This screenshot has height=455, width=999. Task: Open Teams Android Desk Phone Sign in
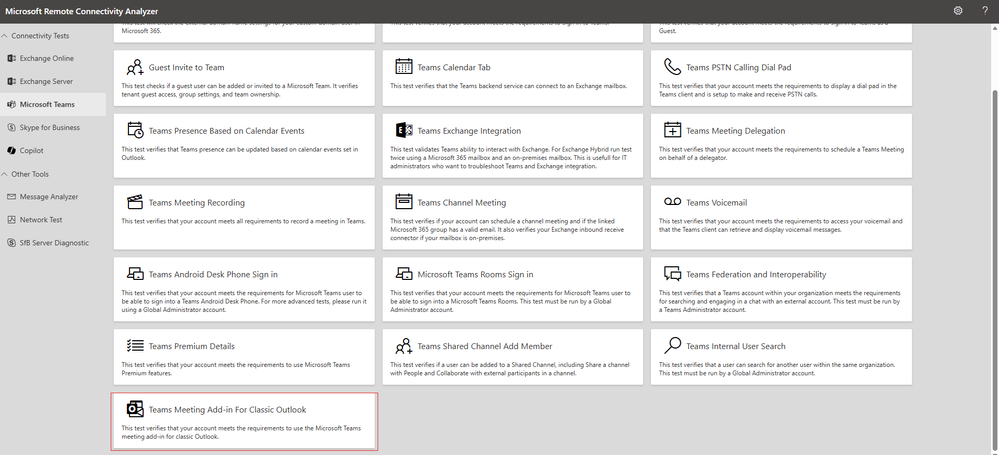[x=244, y=289]
